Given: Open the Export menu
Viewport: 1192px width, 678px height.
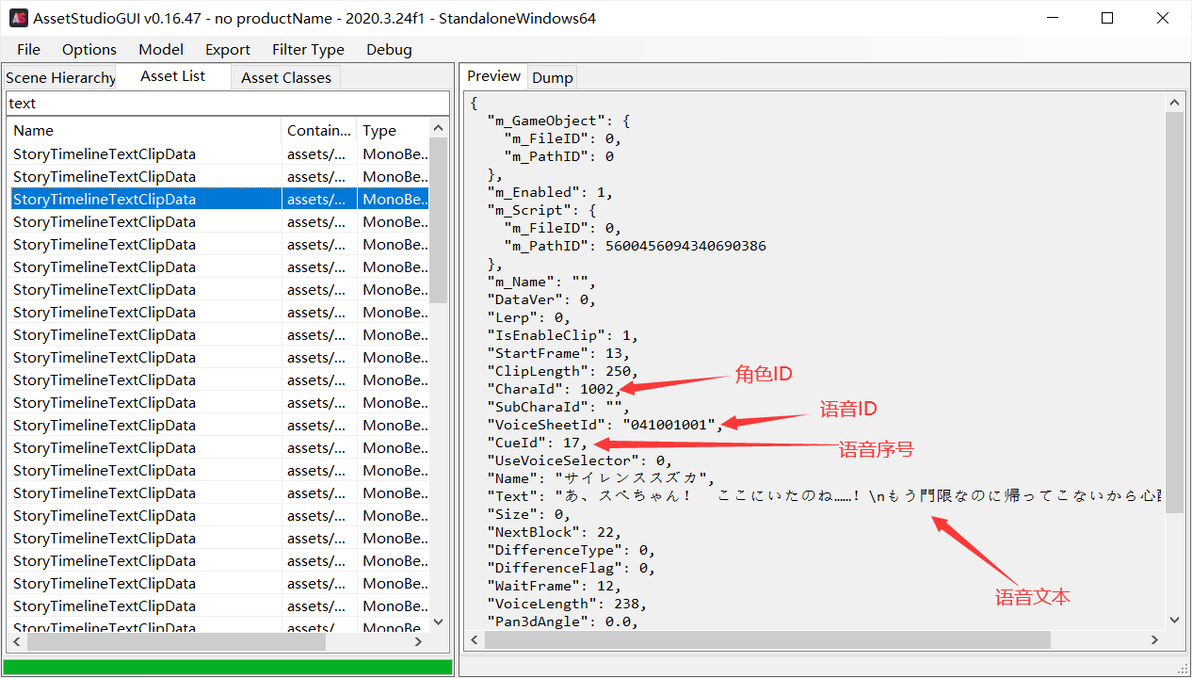Looking at the screenshot, I should [227, 49].
